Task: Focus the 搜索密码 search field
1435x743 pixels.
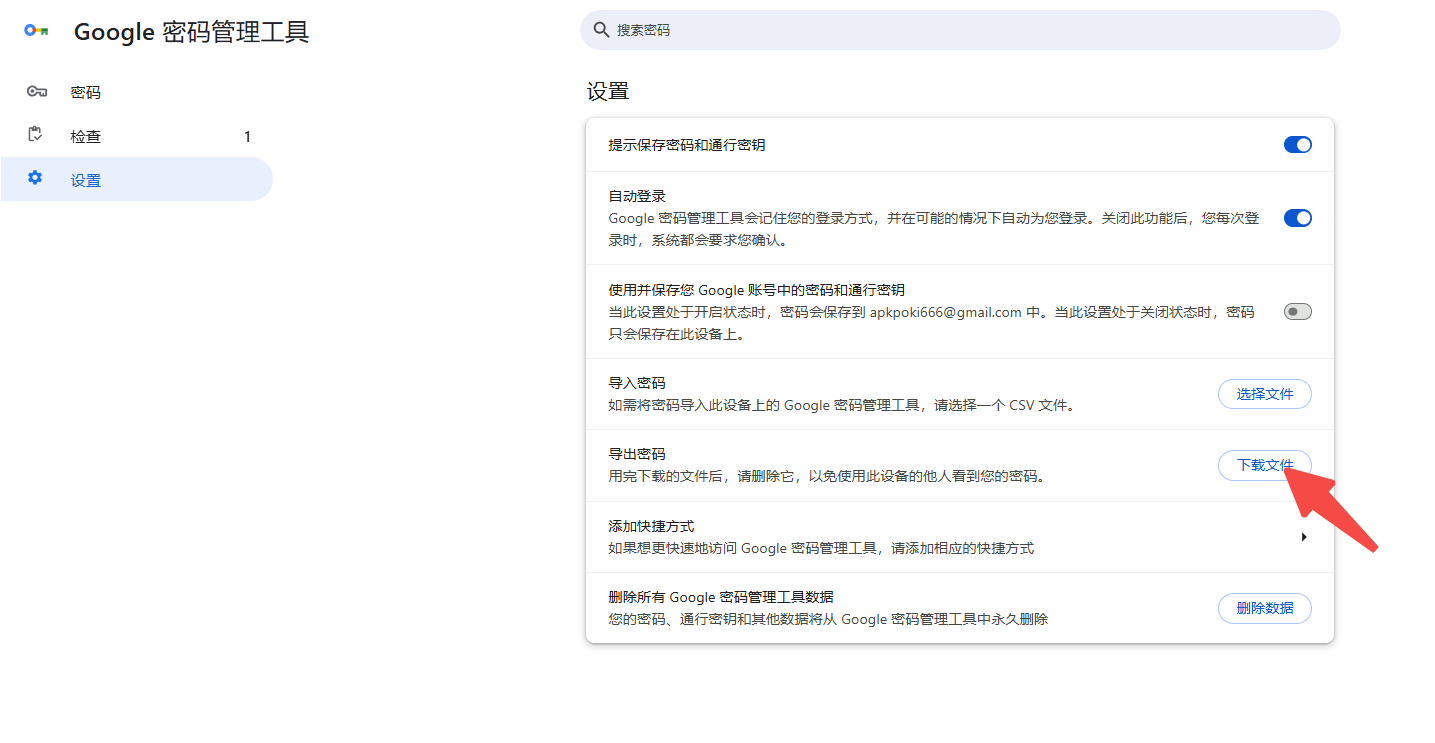Action: [960, 30]
